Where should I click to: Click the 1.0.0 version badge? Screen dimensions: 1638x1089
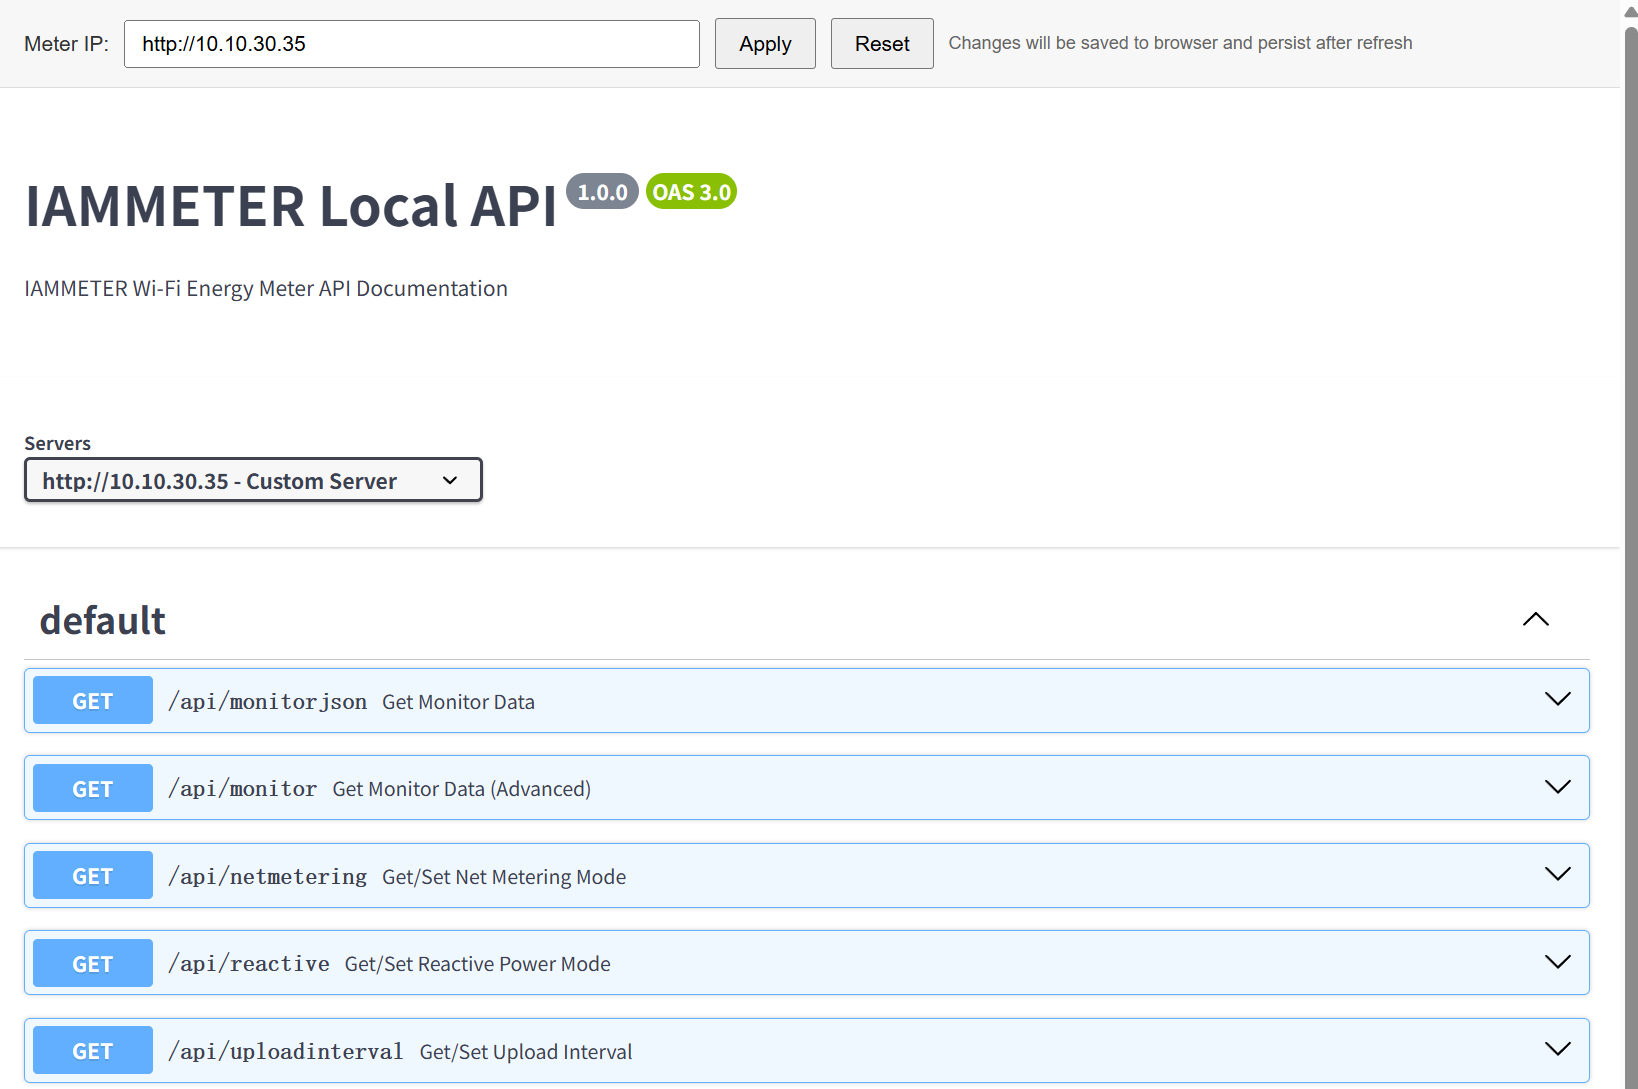point(602,192)
